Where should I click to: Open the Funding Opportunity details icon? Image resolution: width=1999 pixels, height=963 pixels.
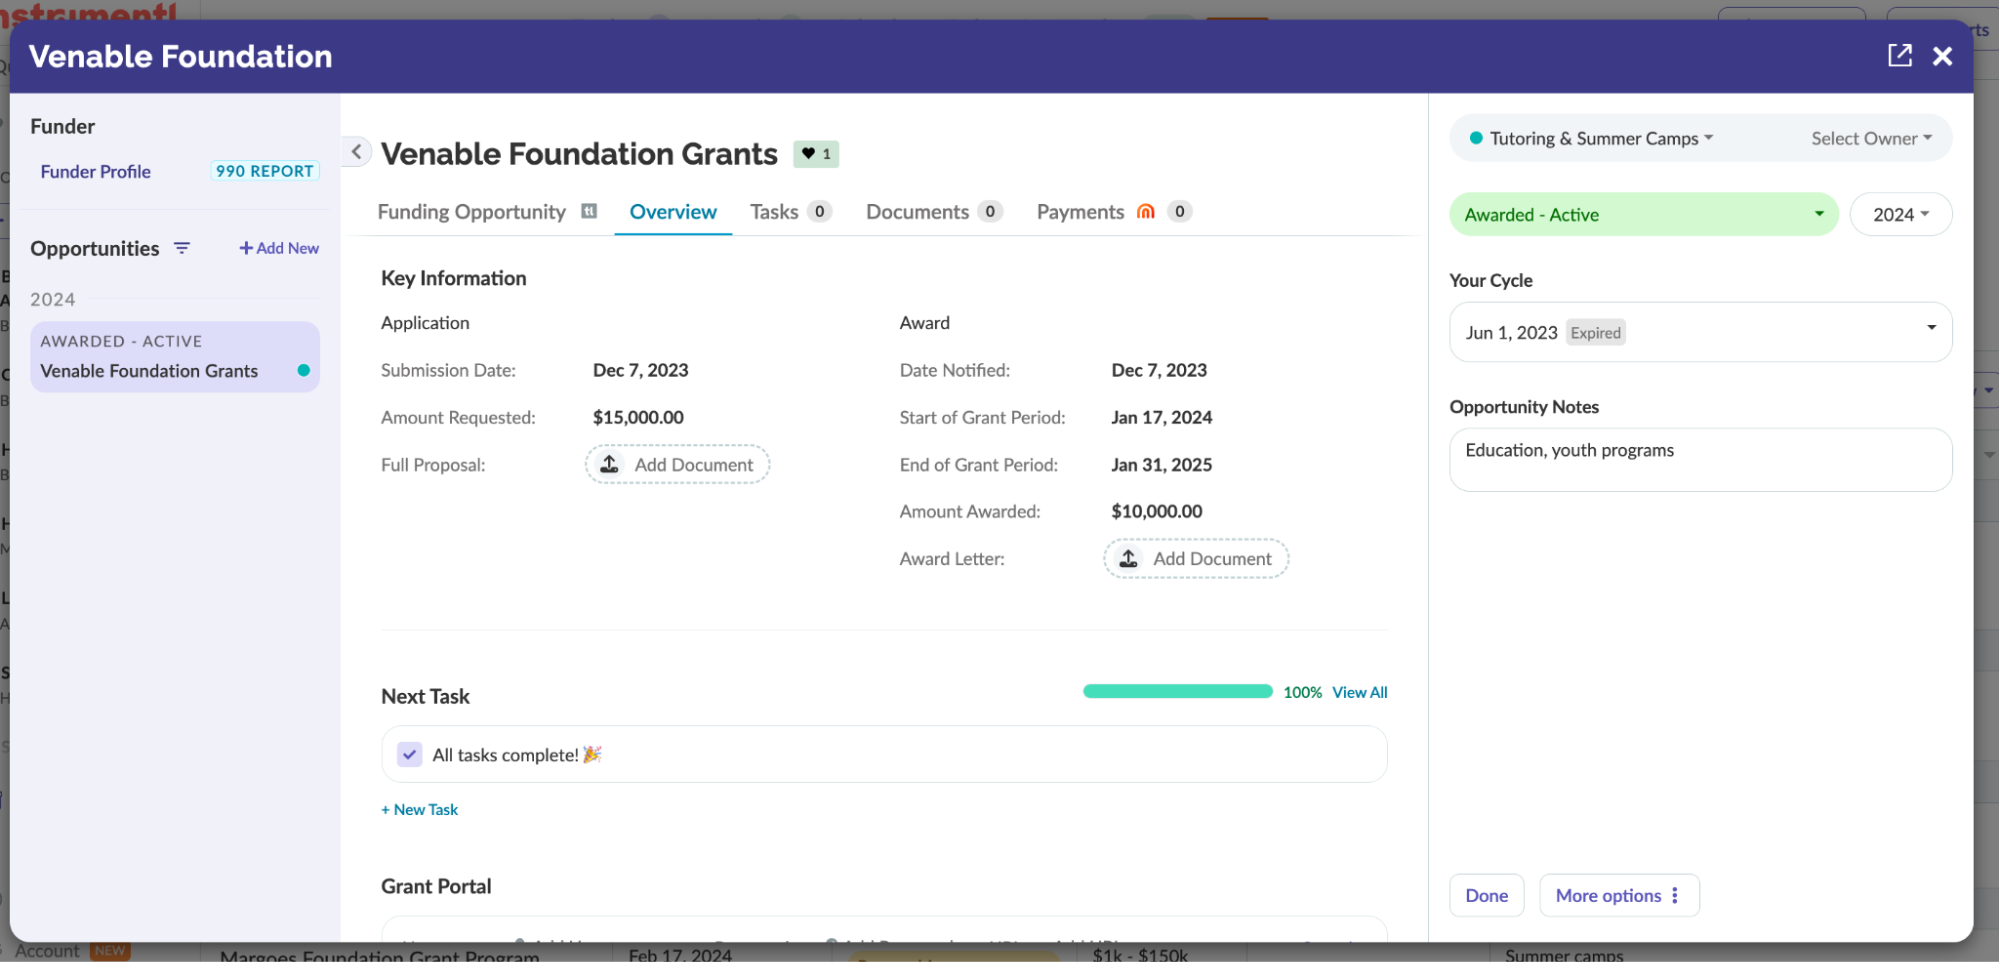[590, 211]
